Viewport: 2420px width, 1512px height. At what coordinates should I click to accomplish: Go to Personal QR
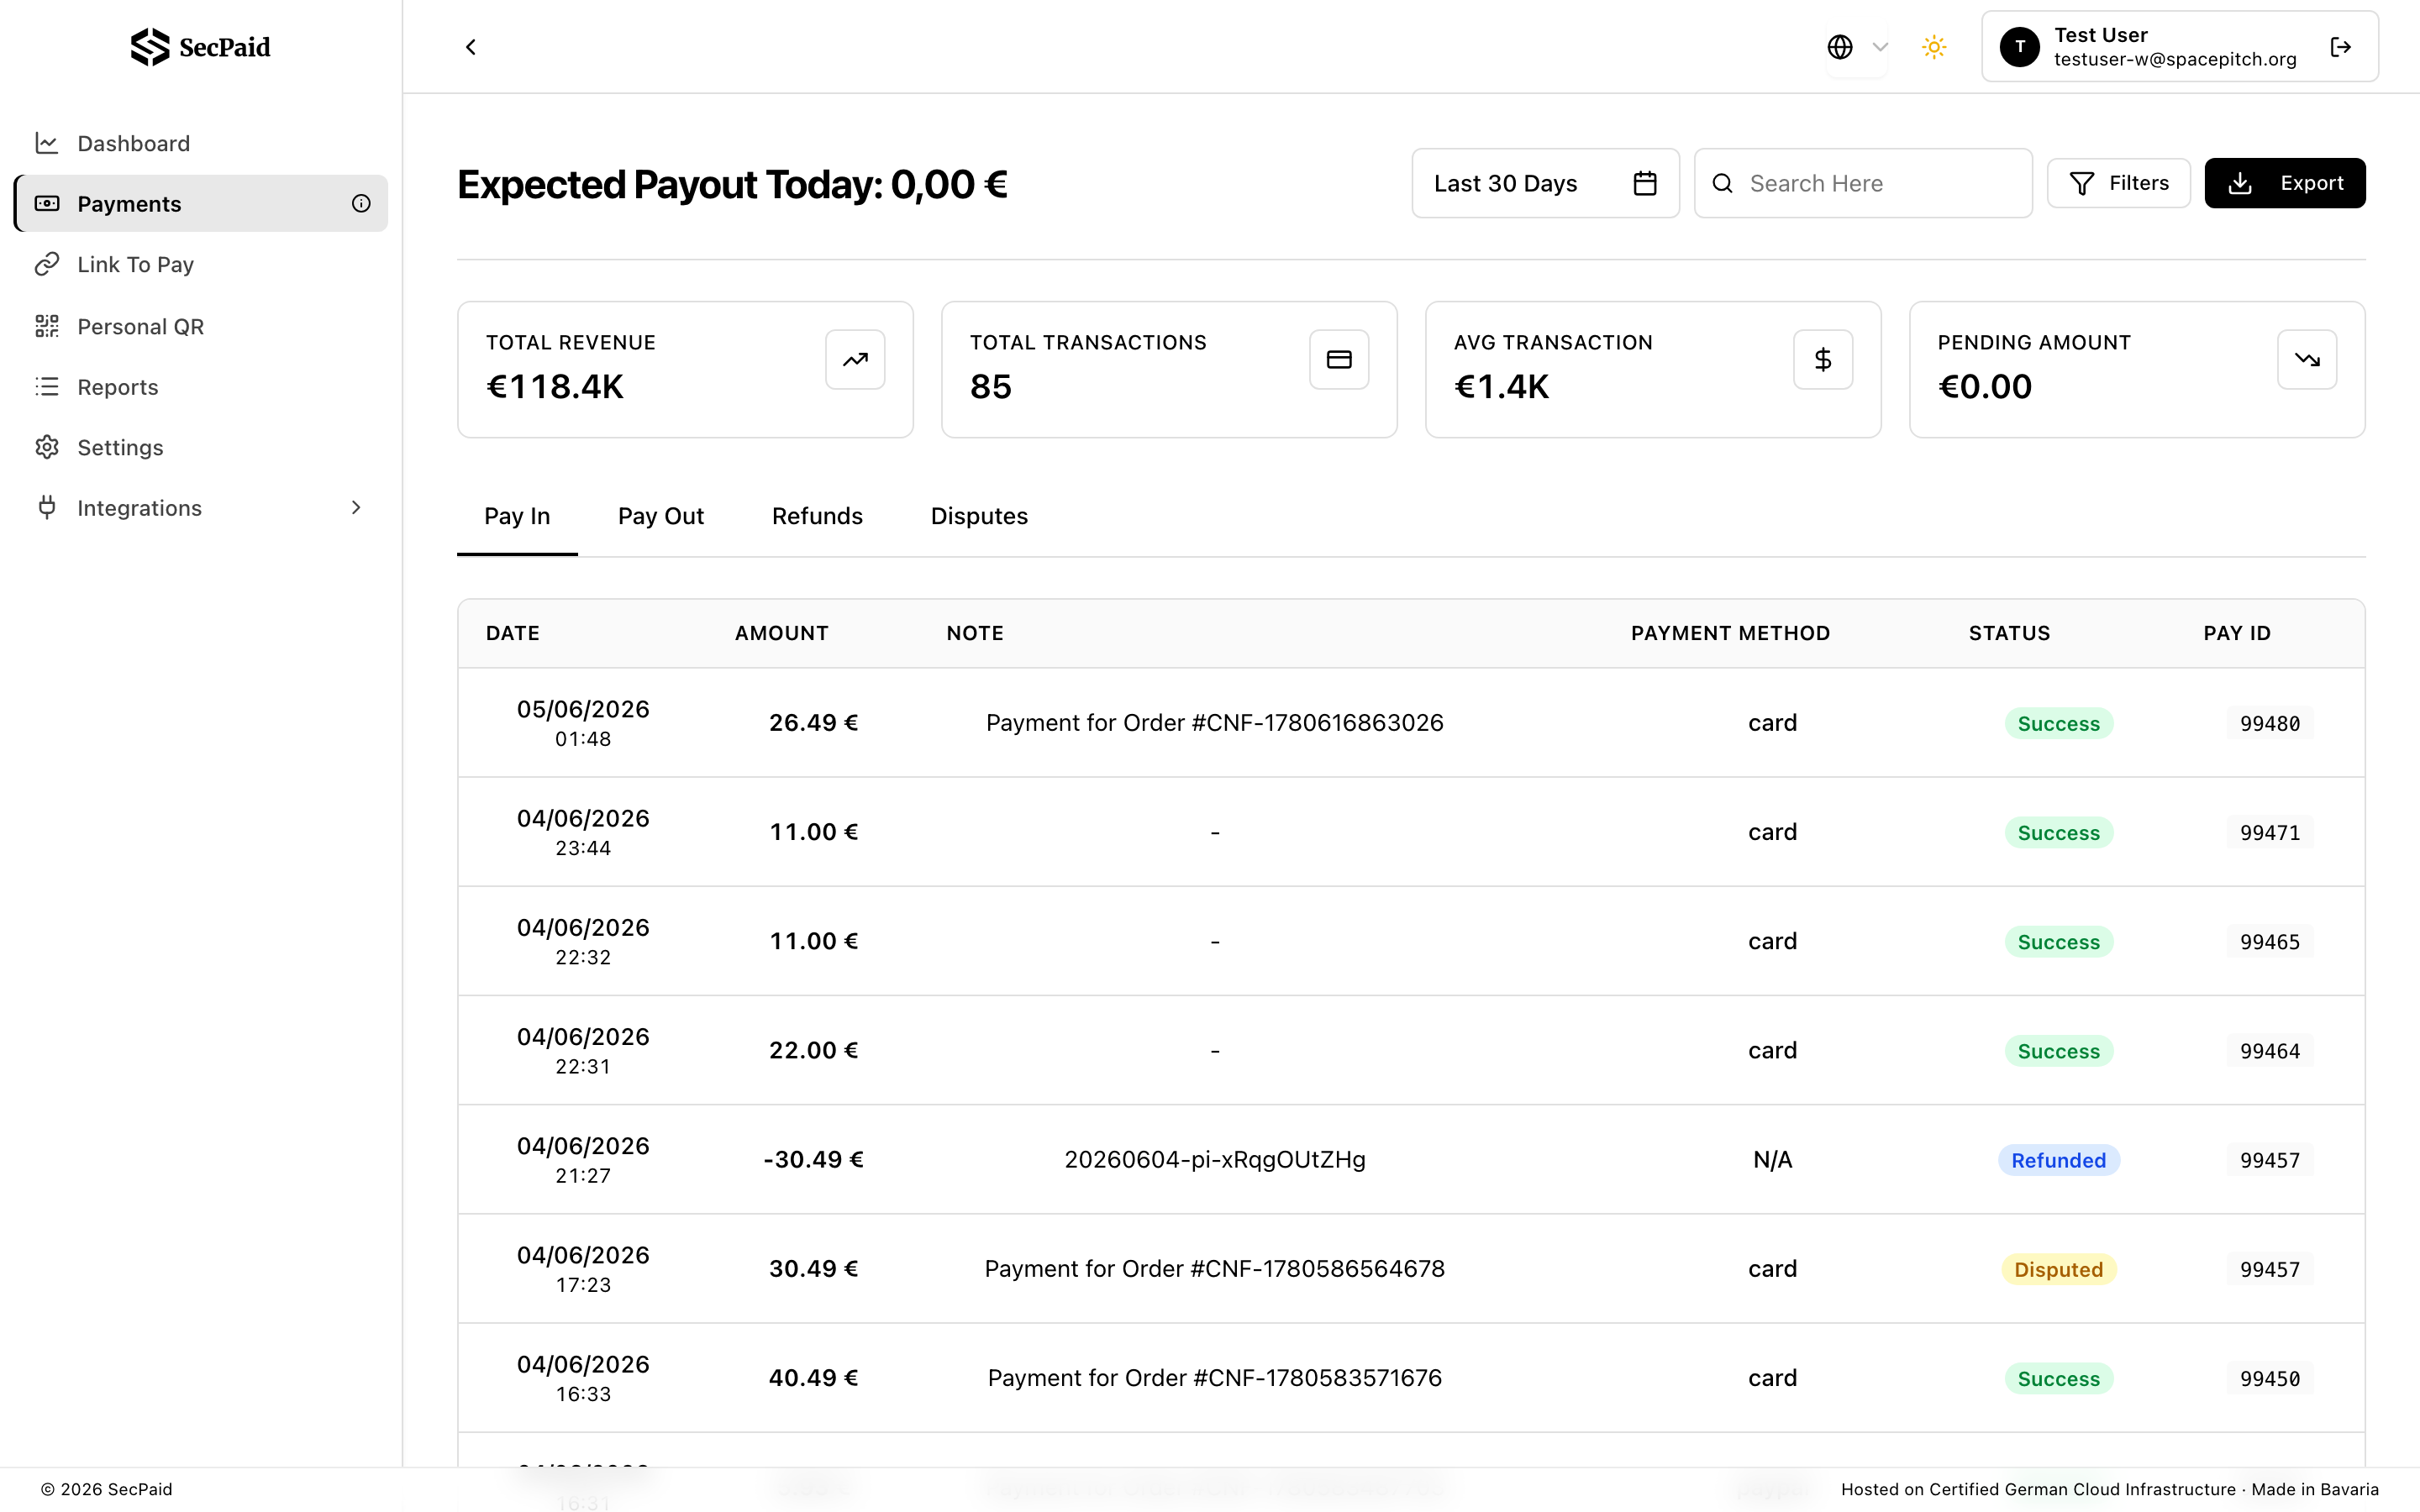tap(200, 326)
